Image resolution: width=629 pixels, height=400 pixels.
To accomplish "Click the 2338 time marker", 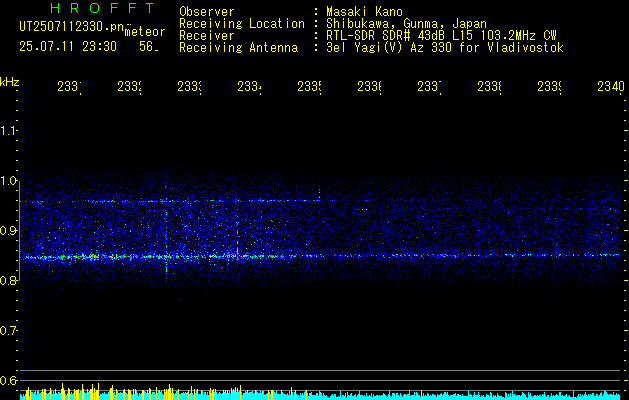I will pyautogui.click(x=489, y=87).
